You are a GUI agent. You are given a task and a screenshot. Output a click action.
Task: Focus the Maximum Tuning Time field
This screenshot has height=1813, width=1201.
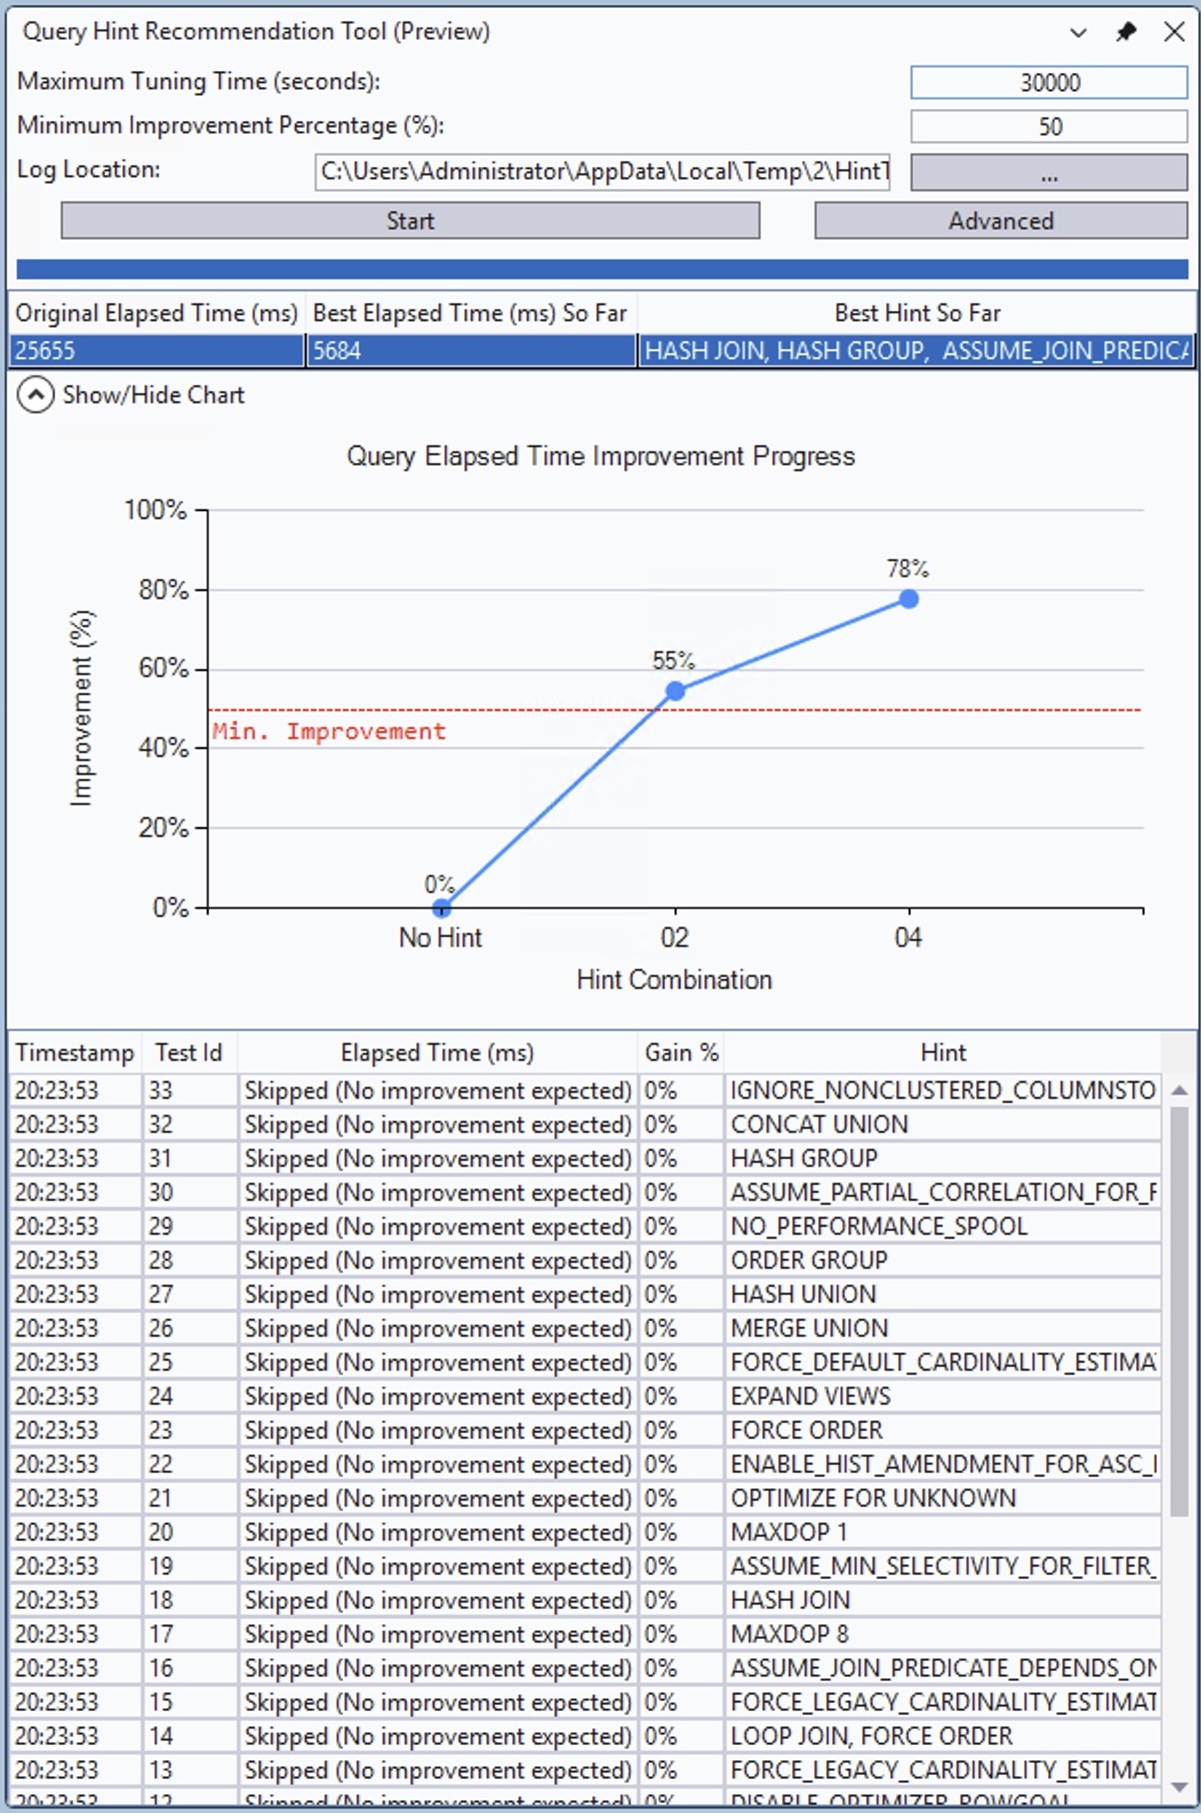(x=1048, y=83)
